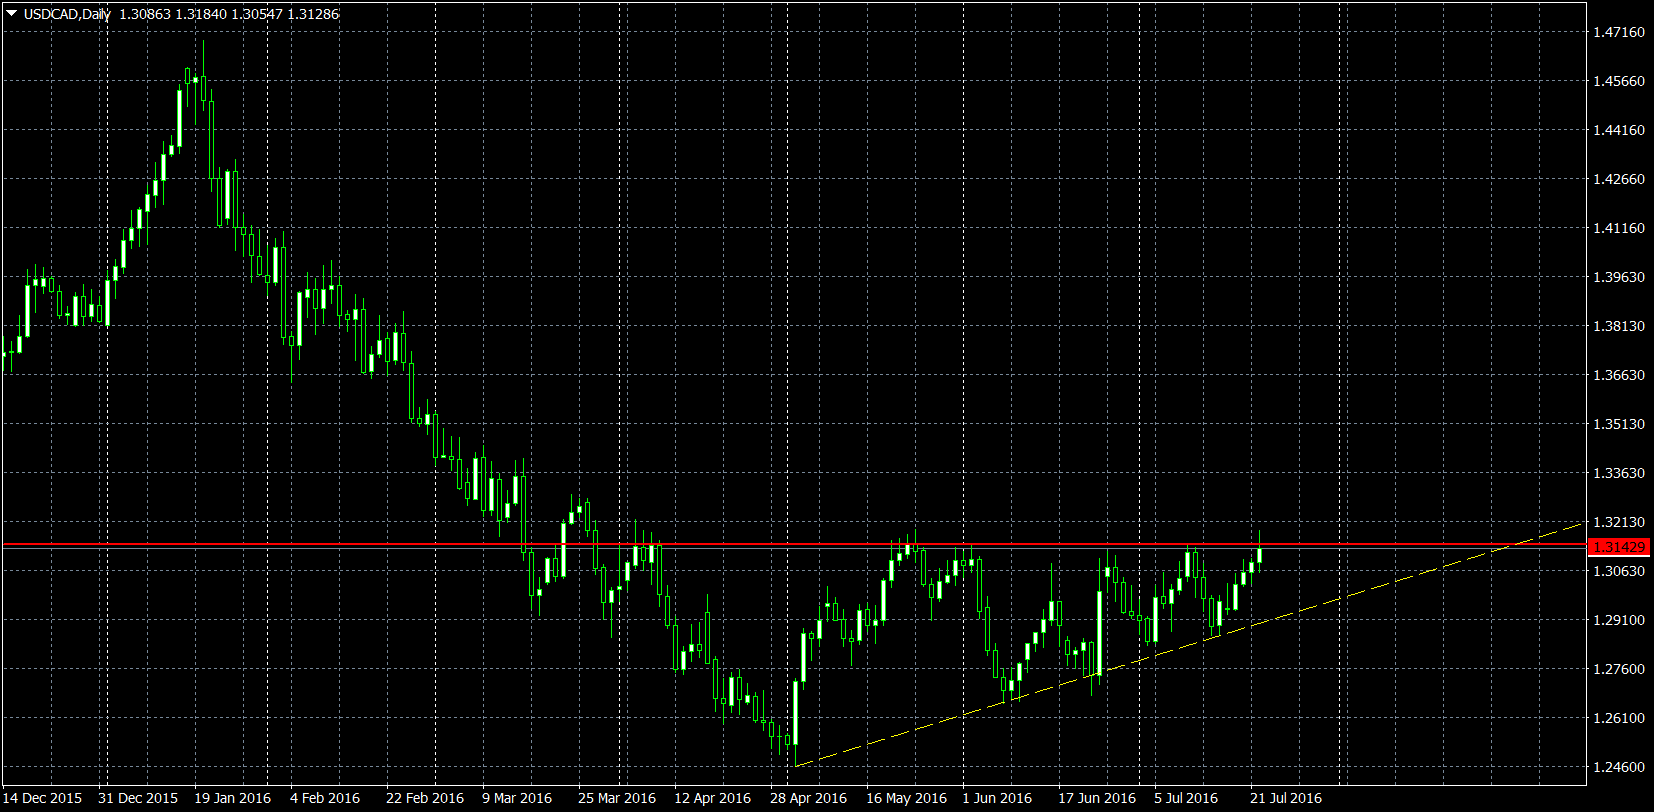Click the 21 Jul 2016 date label

(x=1286, y=798)
